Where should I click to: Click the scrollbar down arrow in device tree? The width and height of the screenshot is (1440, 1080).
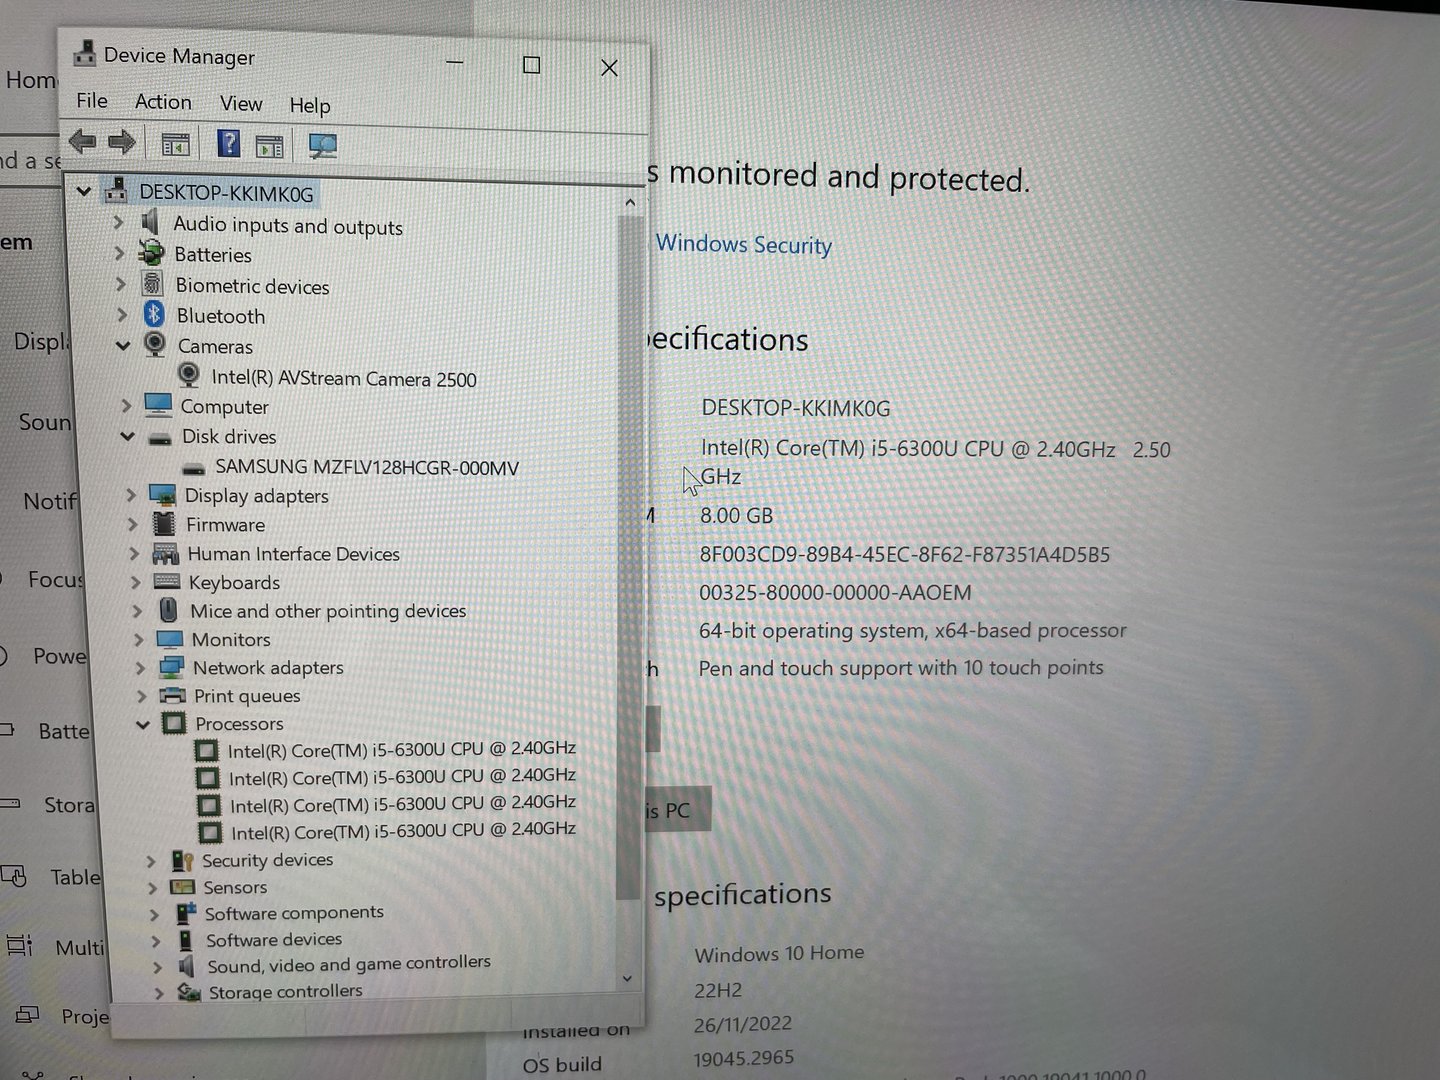point(627,978)
